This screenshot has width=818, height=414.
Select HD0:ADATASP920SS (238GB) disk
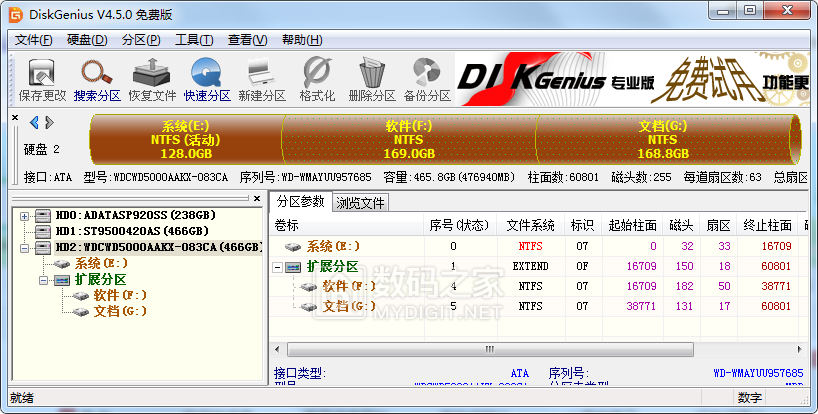135,215
